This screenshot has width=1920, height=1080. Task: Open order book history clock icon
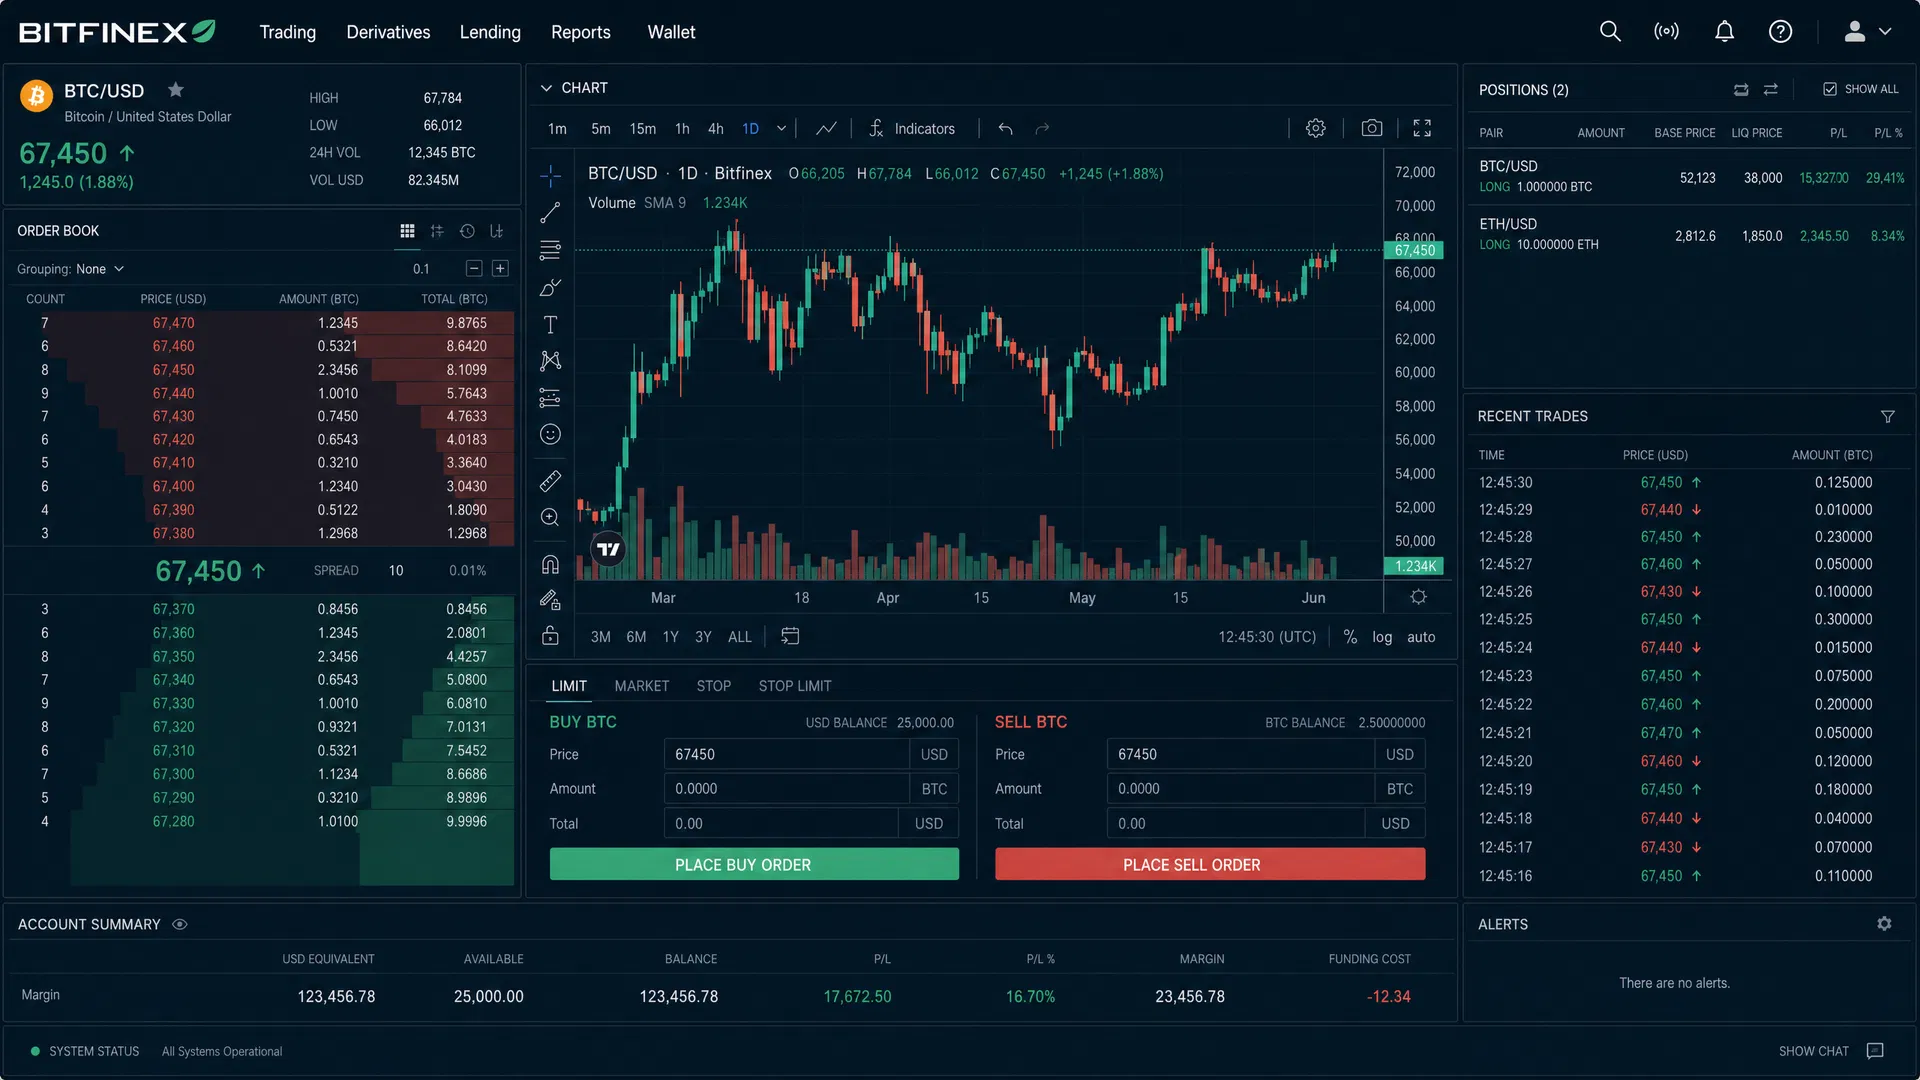467,231
